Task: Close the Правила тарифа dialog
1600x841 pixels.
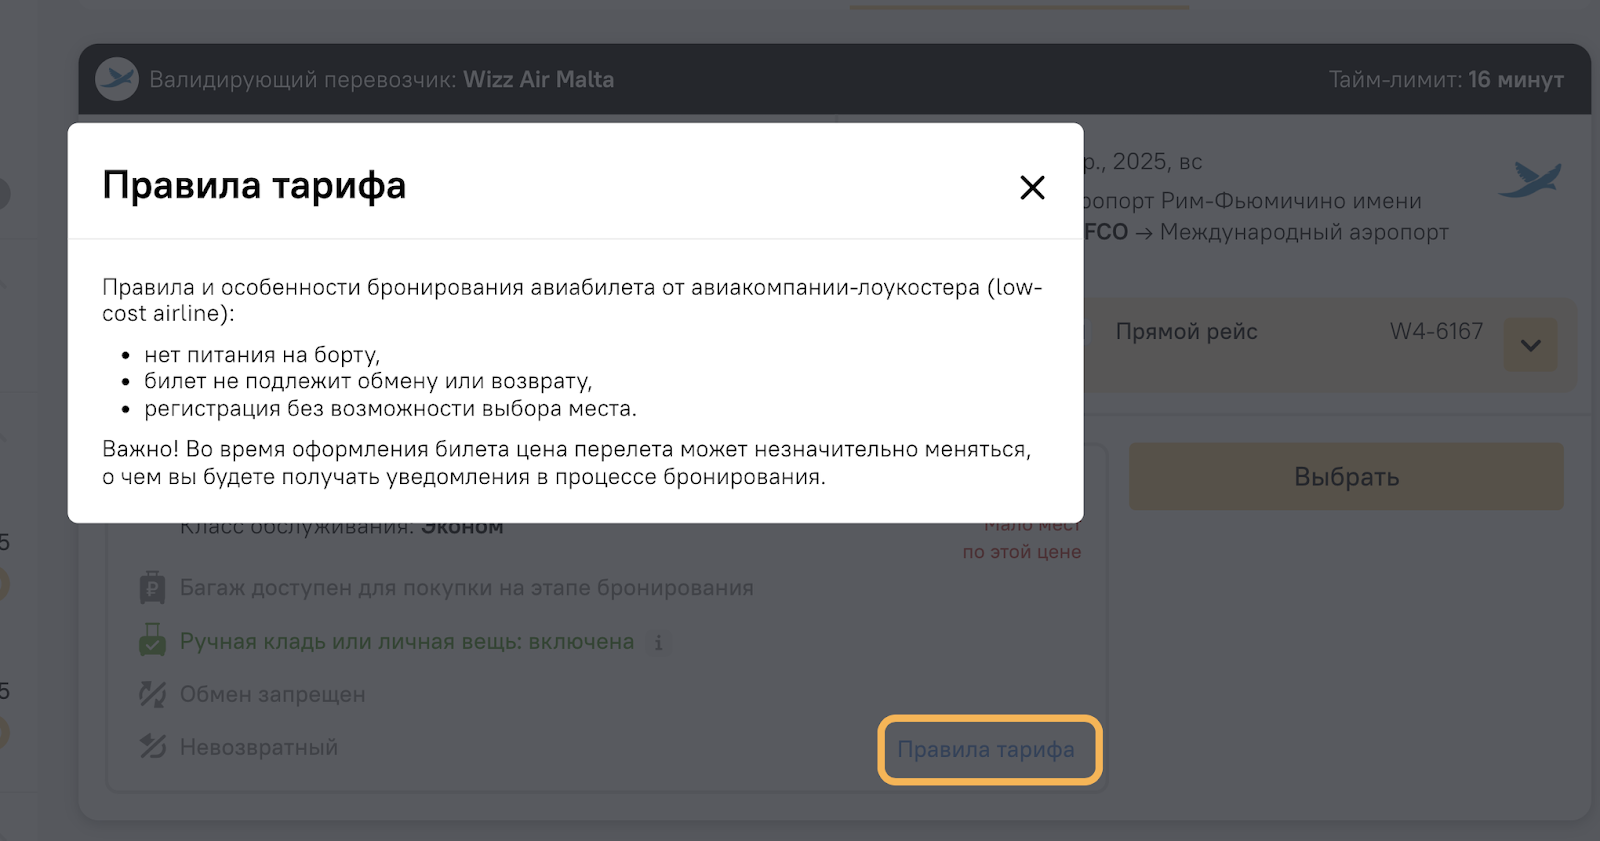Action: click(1032, 187)
